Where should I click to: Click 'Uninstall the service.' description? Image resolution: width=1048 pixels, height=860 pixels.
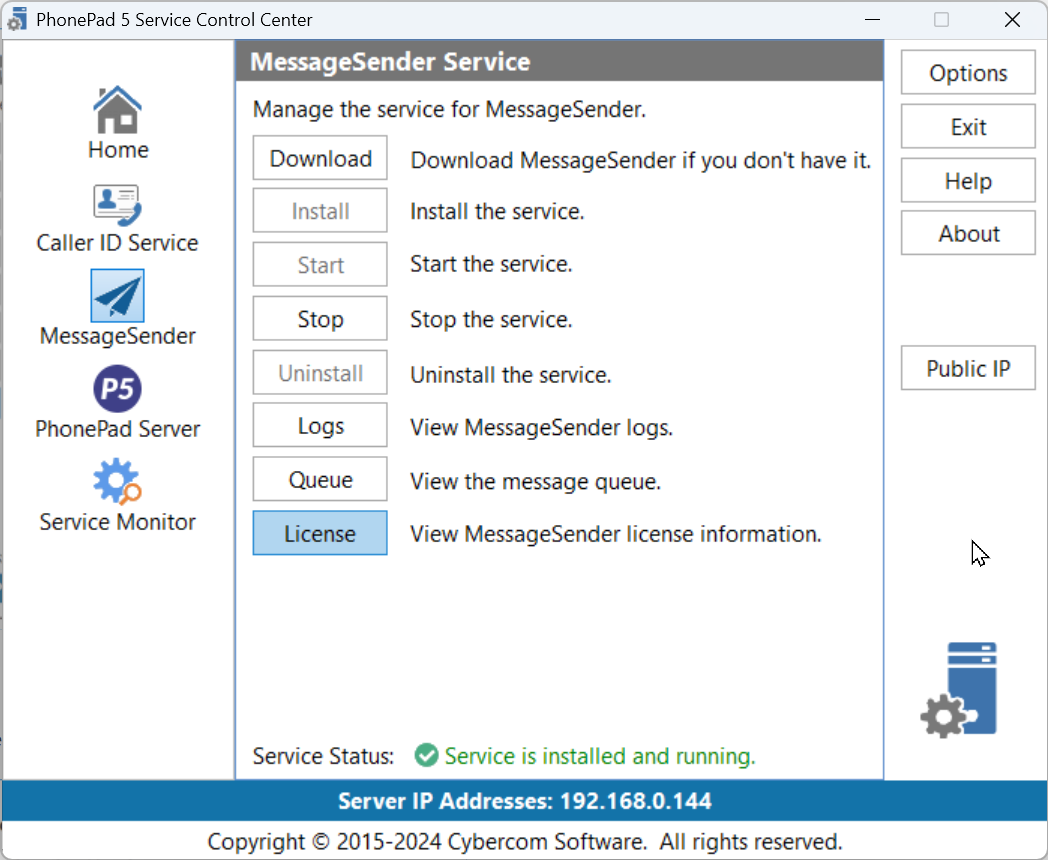pyautogui.click(x=511, y=375)
